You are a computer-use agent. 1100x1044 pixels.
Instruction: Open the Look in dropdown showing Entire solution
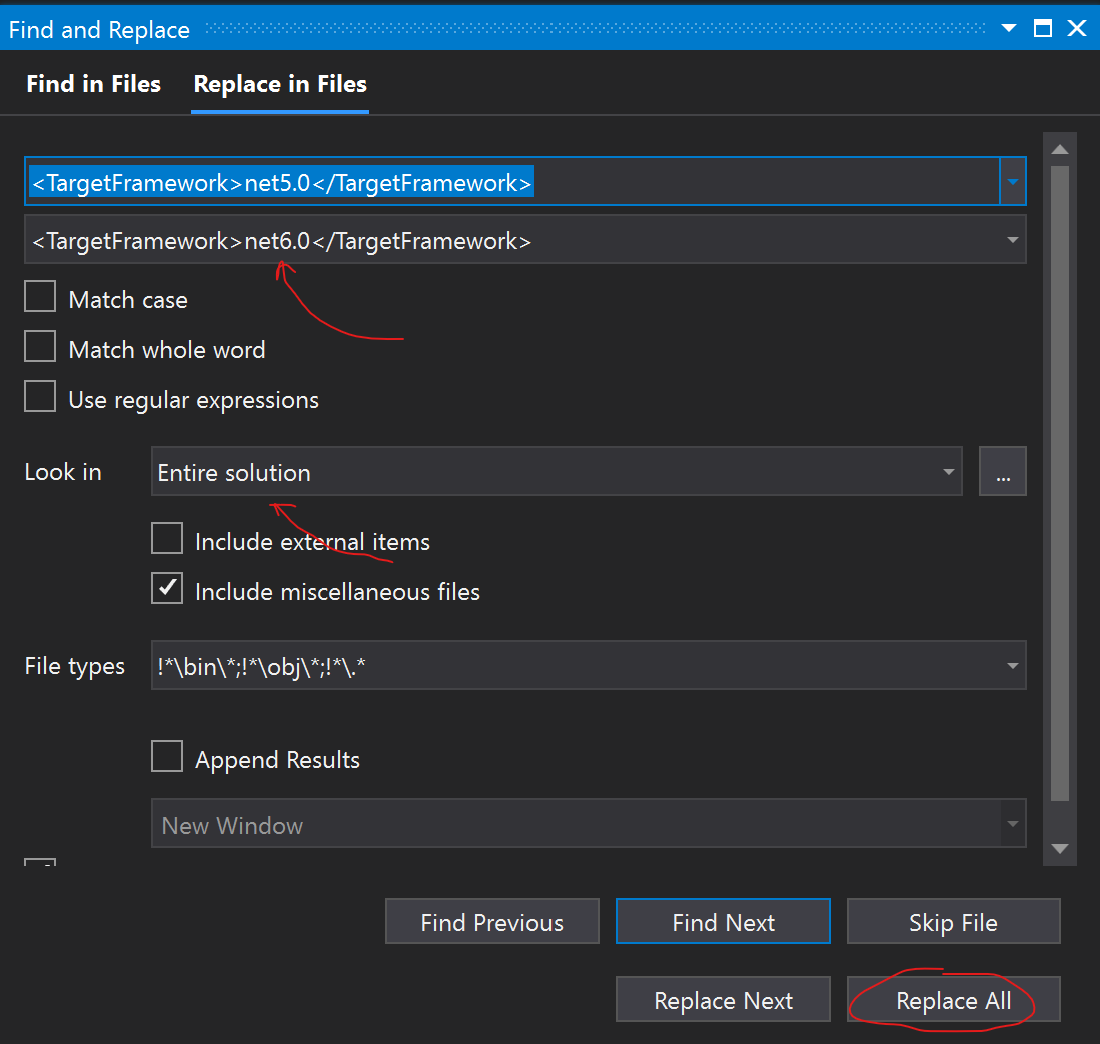[x=948, y=471]
